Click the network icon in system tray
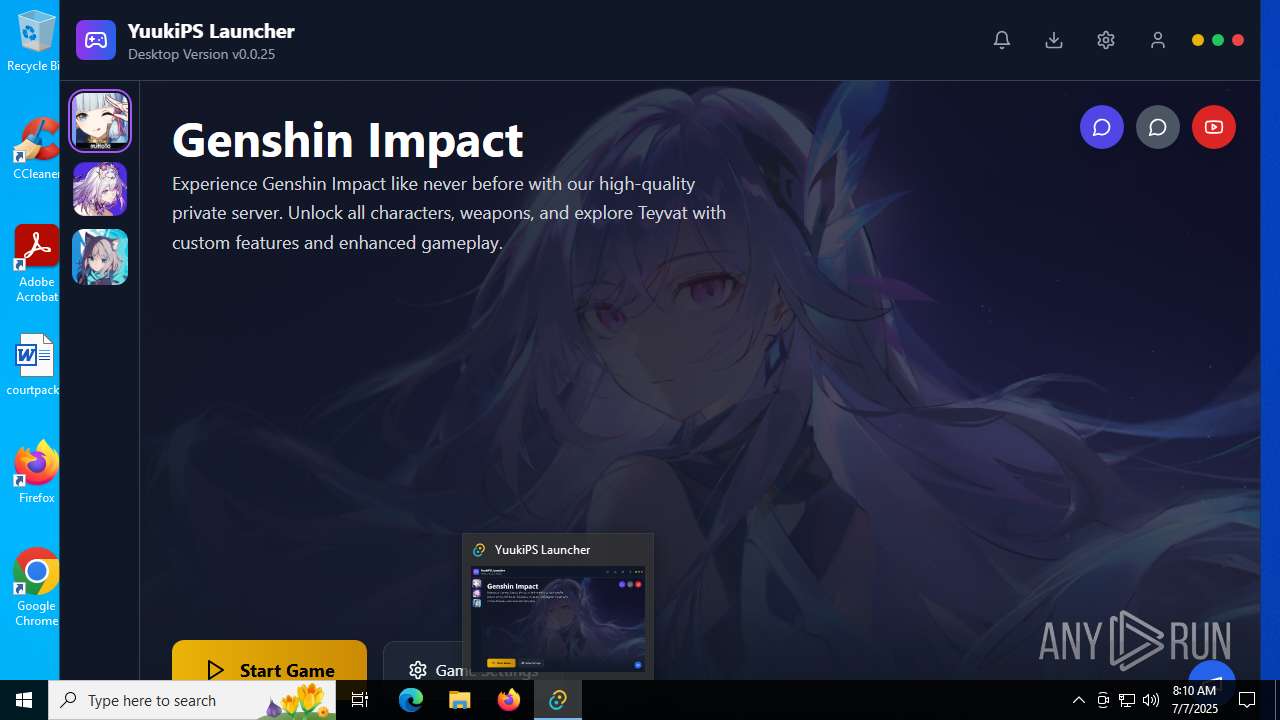The image size is (1280, 720). (1127, 700)
